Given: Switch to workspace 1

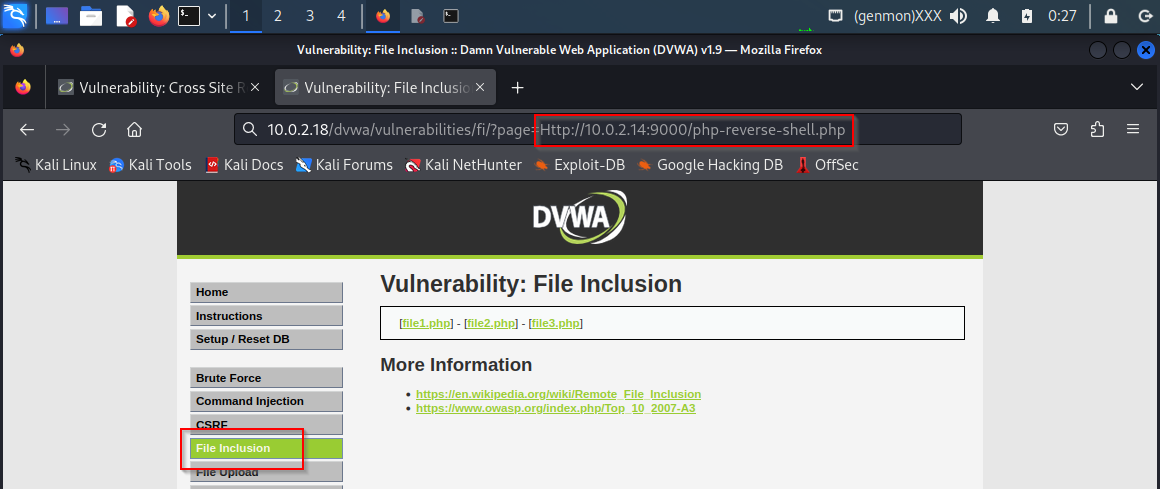Looking at the screenshot, I should 246,16.
